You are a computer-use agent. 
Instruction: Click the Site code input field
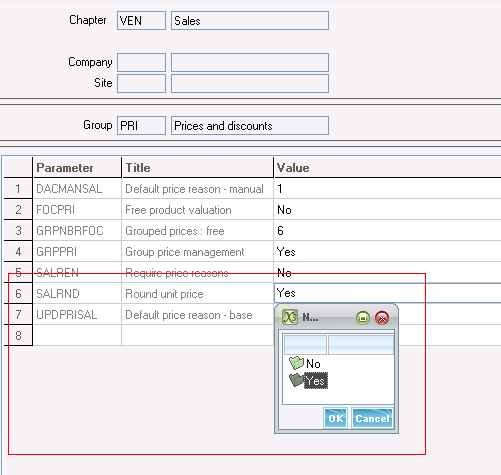[141, 83]
